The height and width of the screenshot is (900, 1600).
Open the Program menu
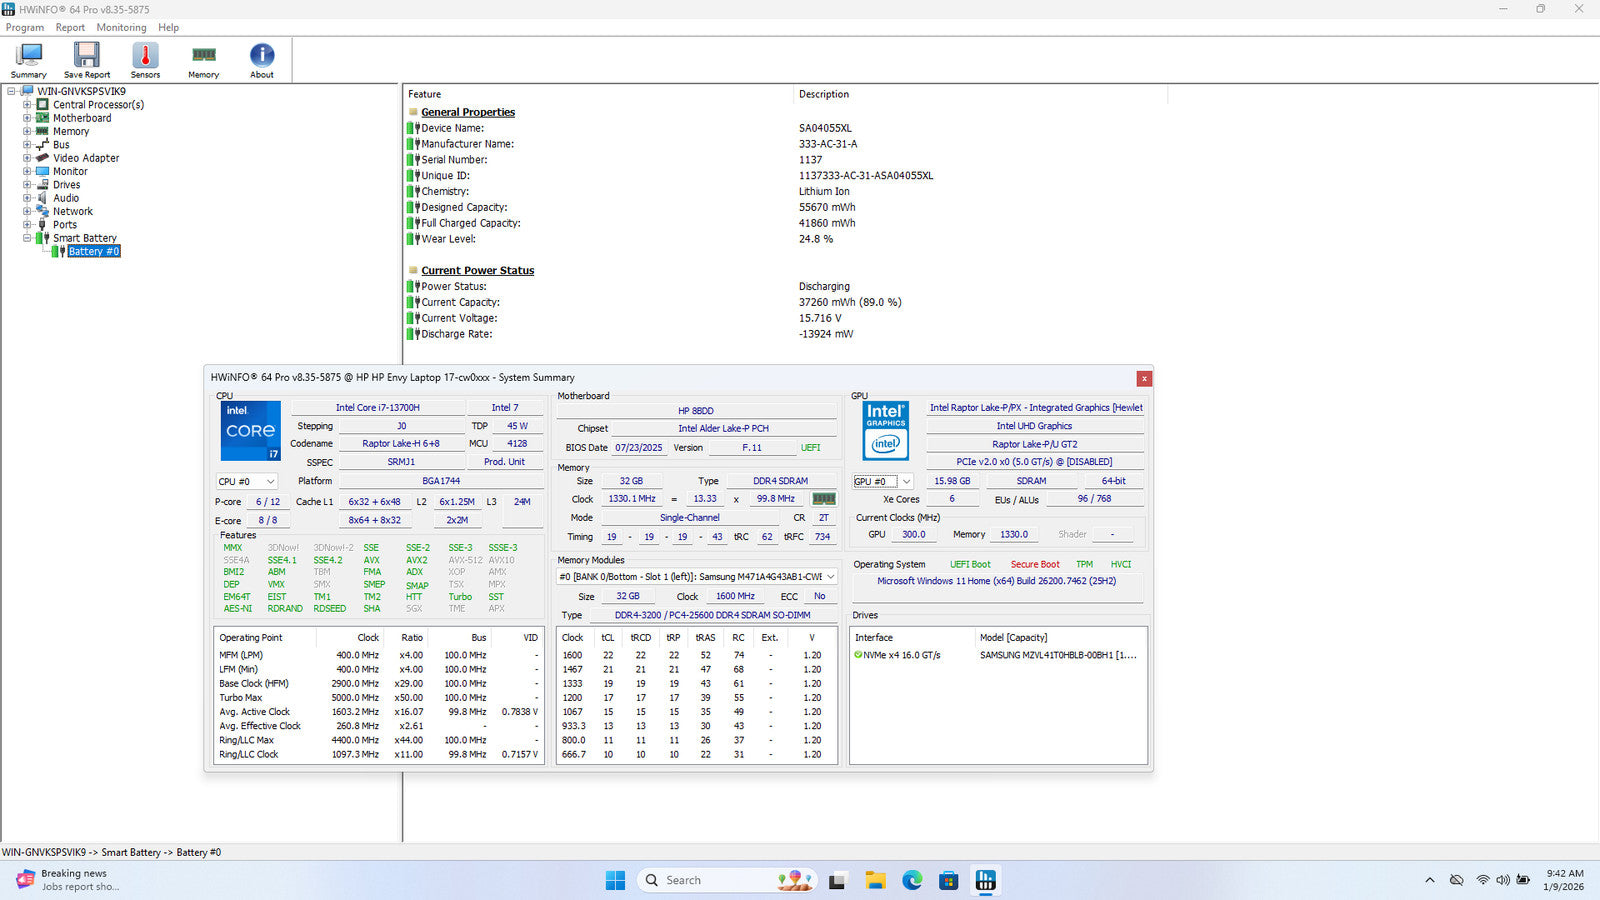pos(25,28)
